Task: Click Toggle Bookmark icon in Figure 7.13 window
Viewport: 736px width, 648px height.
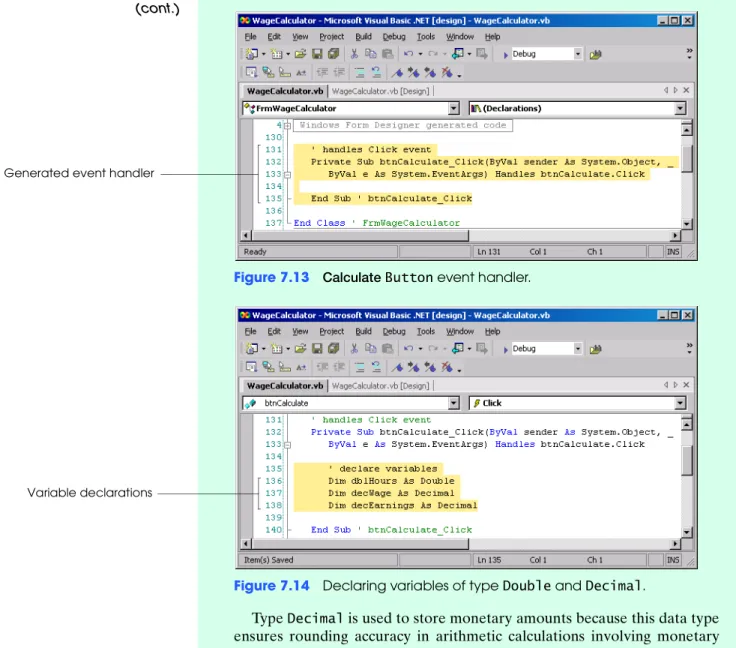Action: (398, 73)
